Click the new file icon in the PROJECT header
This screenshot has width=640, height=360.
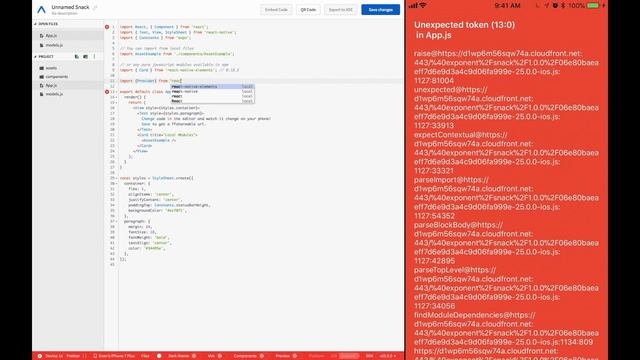[x=77, y=56]
